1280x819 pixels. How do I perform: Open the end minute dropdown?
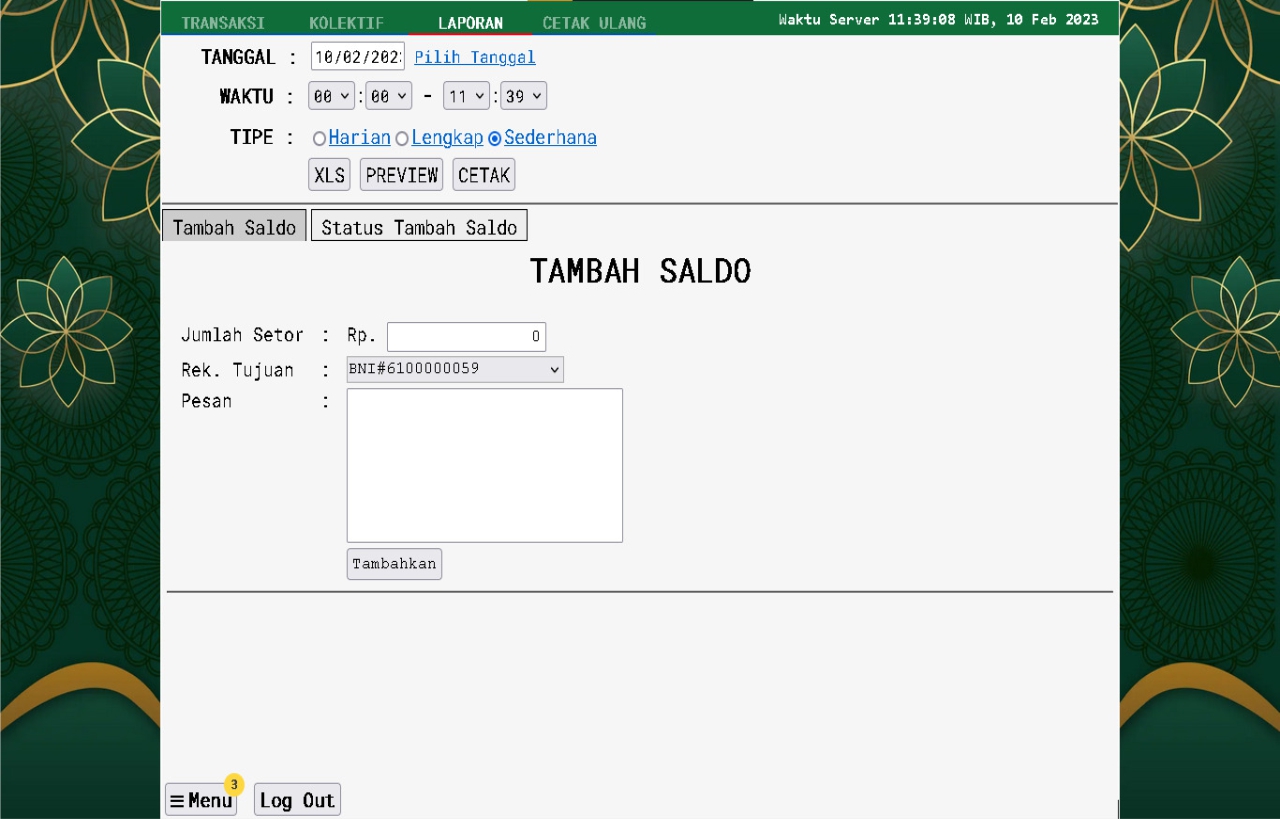click(x=524, y=96)
